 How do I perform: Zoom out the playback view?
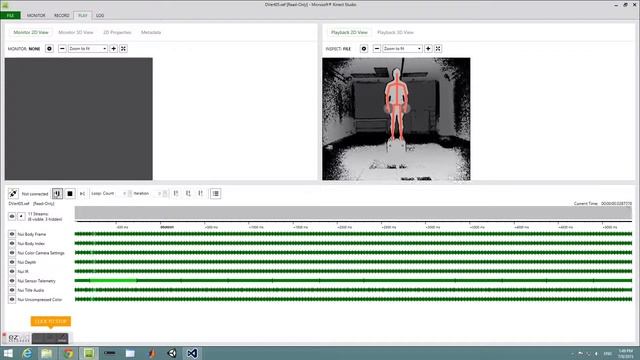pos(377,49)
